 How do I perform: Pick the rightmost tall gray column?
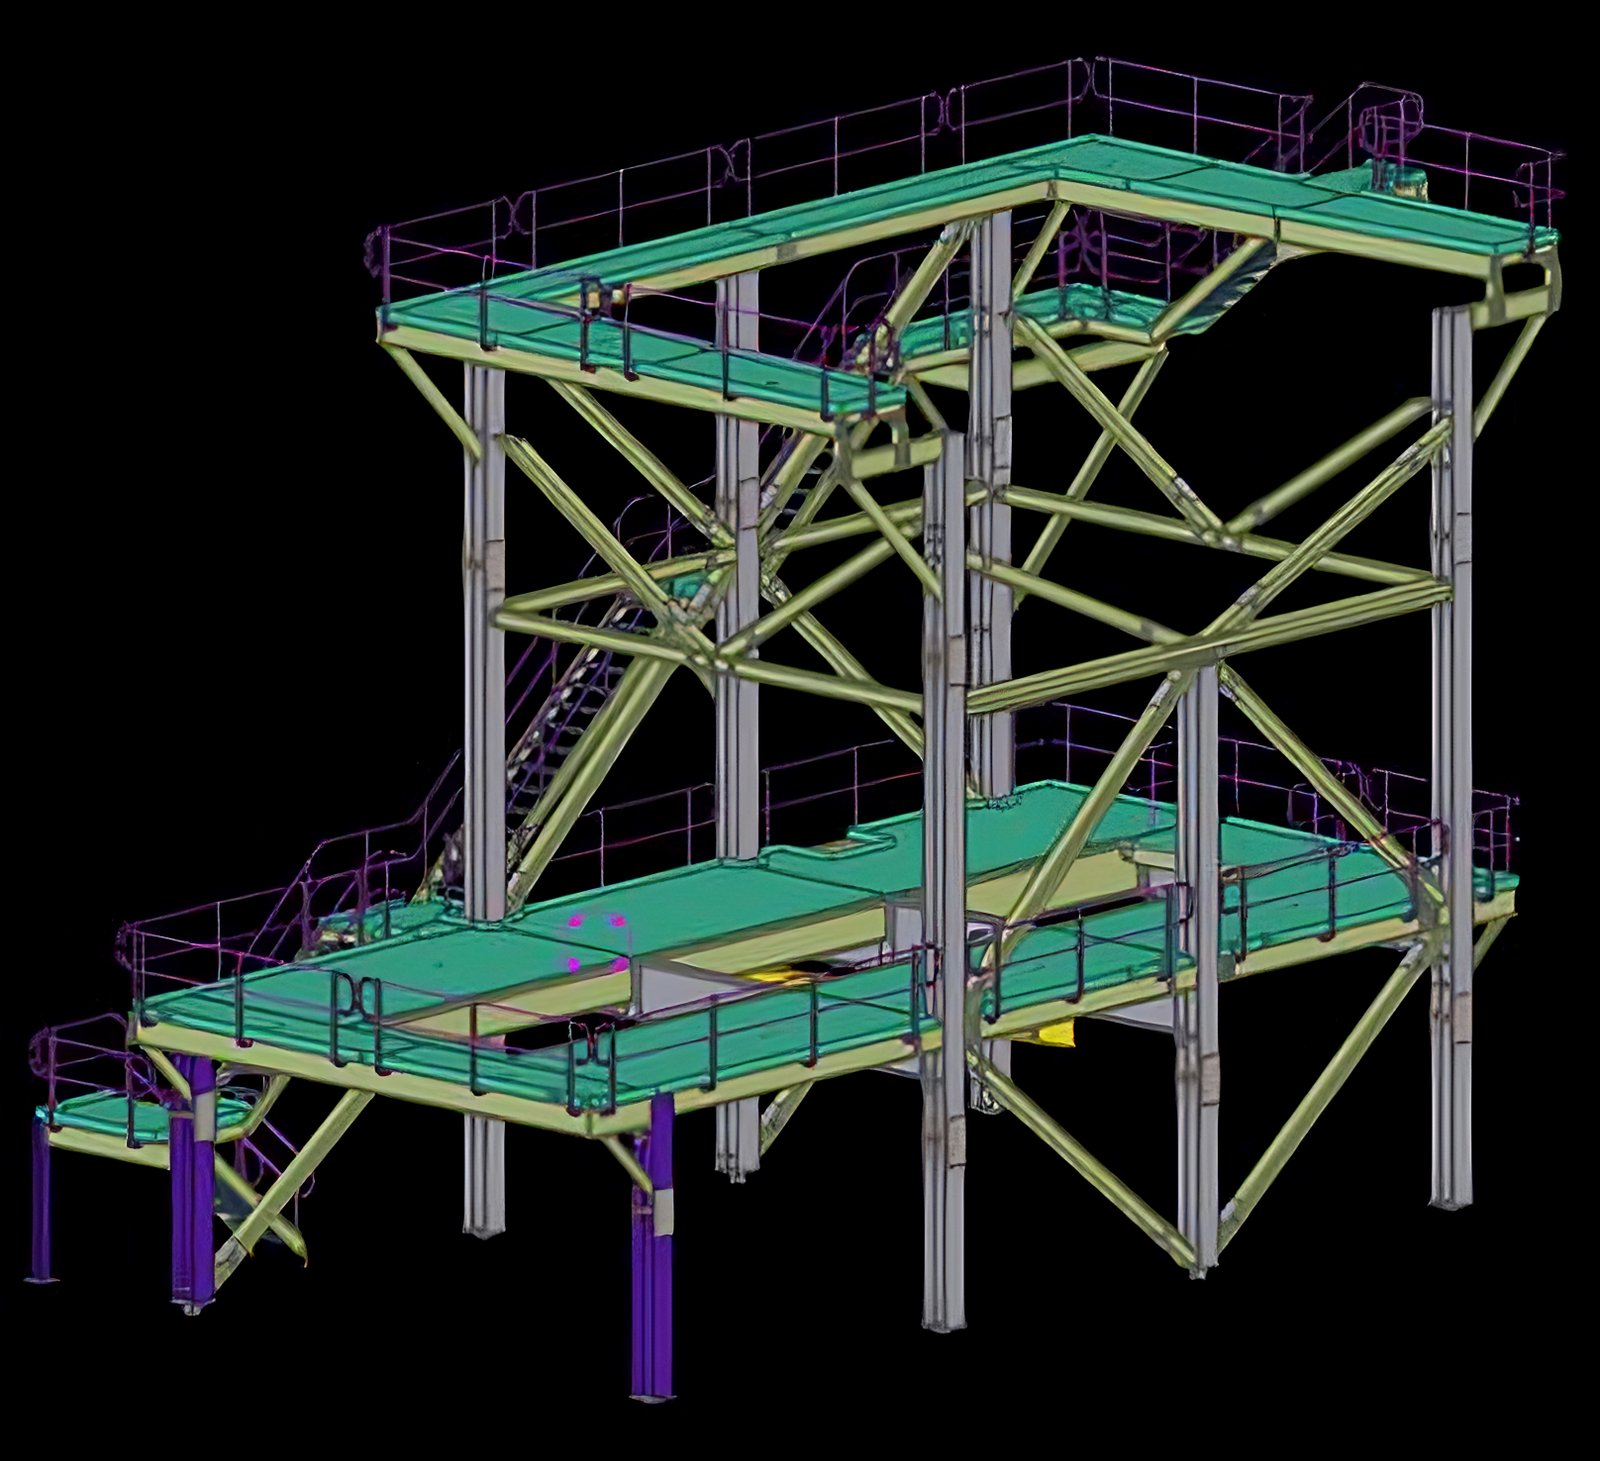[x=1451, y=757]
